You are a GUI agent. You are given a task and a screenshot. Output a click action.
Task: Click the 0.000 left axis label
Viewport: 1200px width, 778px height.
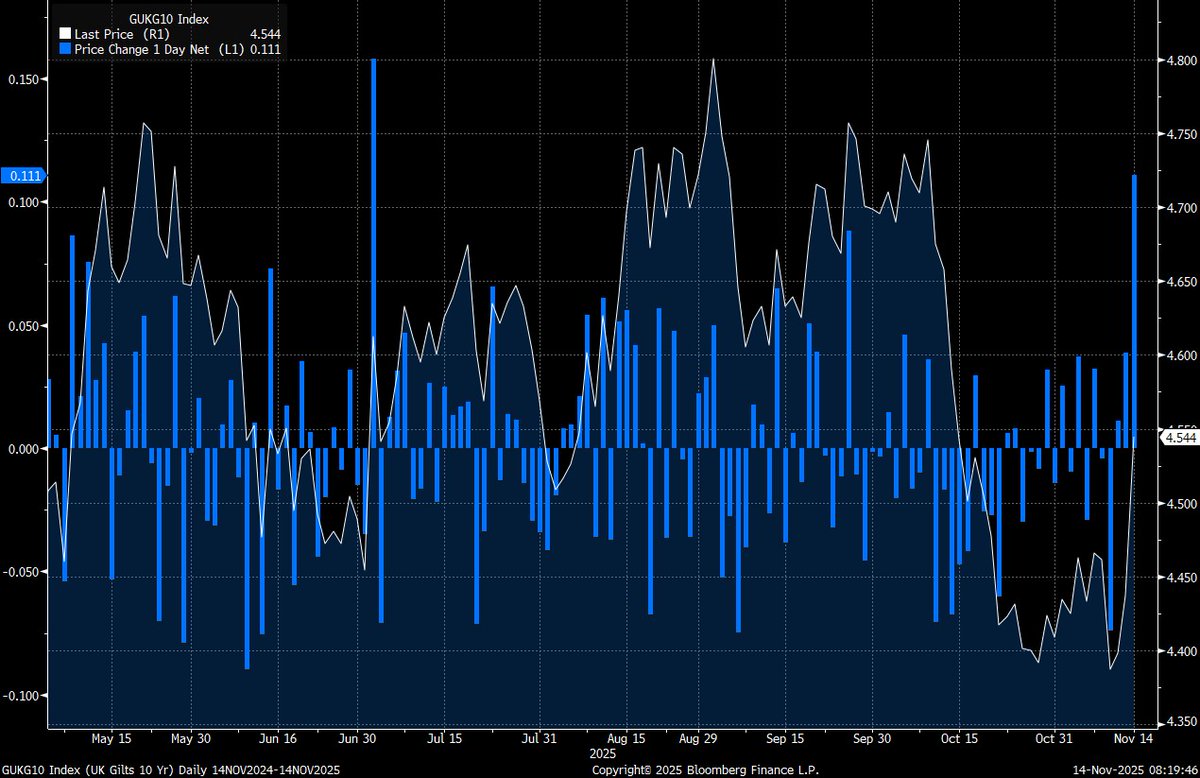coord(22,449)
